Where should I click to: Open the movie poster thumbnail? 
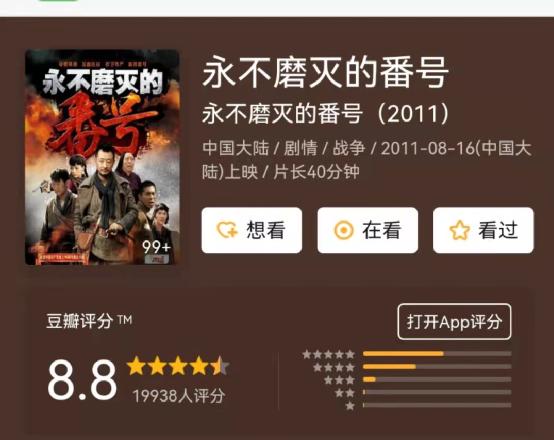pos(102,157)
